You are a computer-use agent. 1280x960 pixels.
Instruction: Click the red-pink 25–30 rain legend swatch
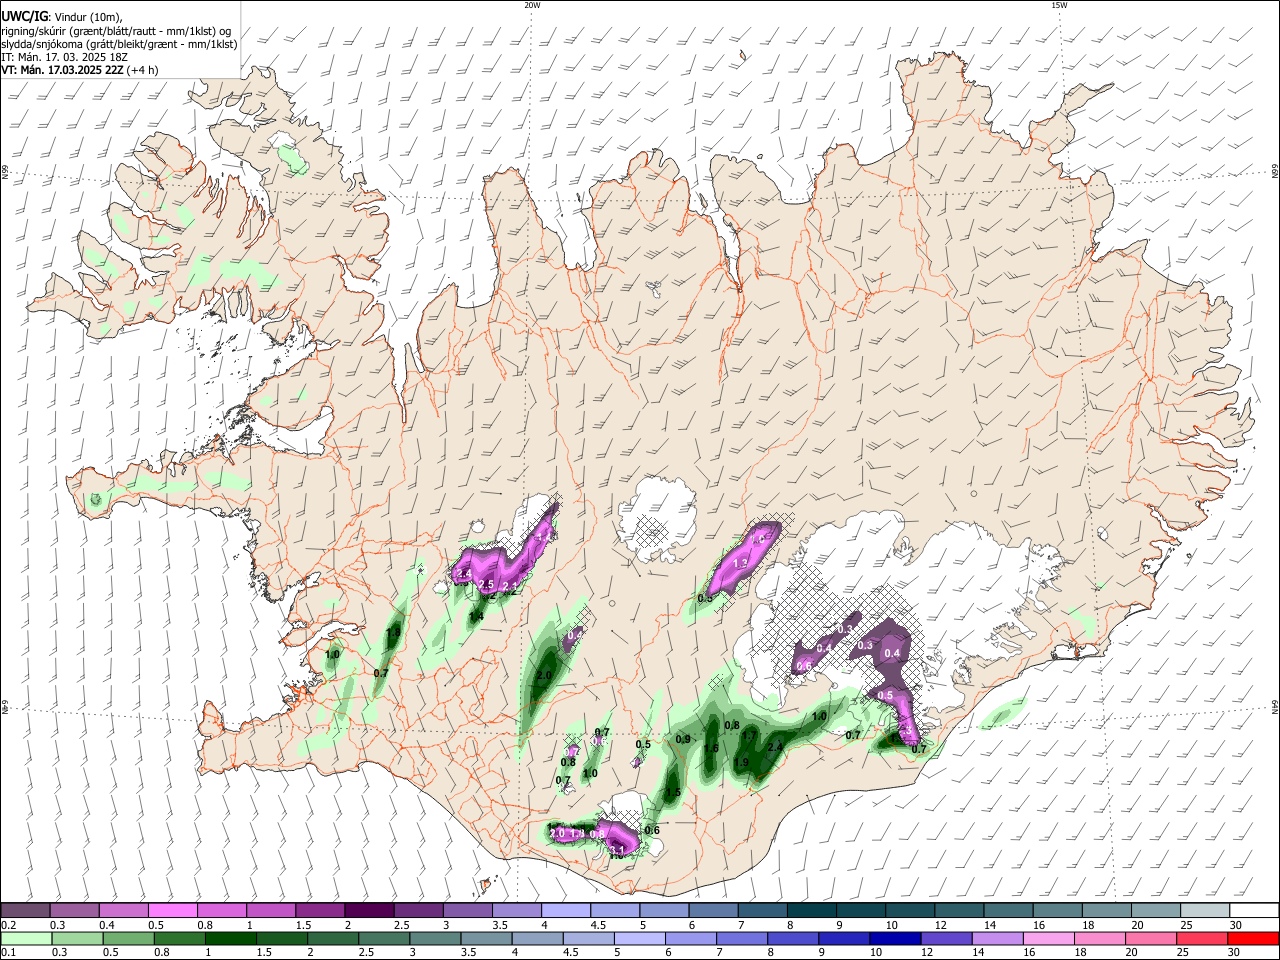pos(1202,938)
